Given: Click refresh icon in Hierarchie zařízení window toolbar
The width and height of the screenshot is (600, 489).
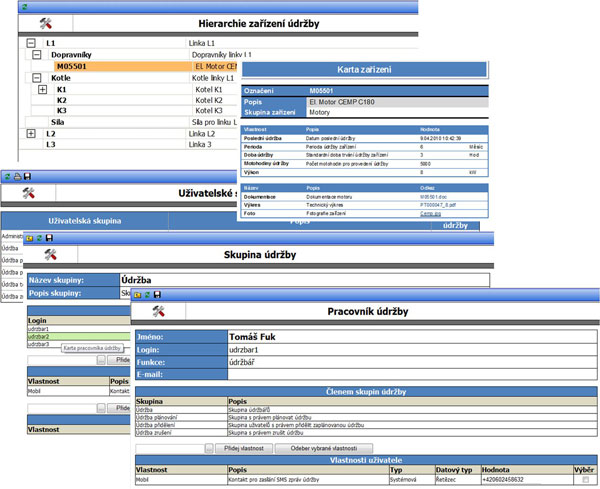Looking at the screenshot, I should pos(24,7).
